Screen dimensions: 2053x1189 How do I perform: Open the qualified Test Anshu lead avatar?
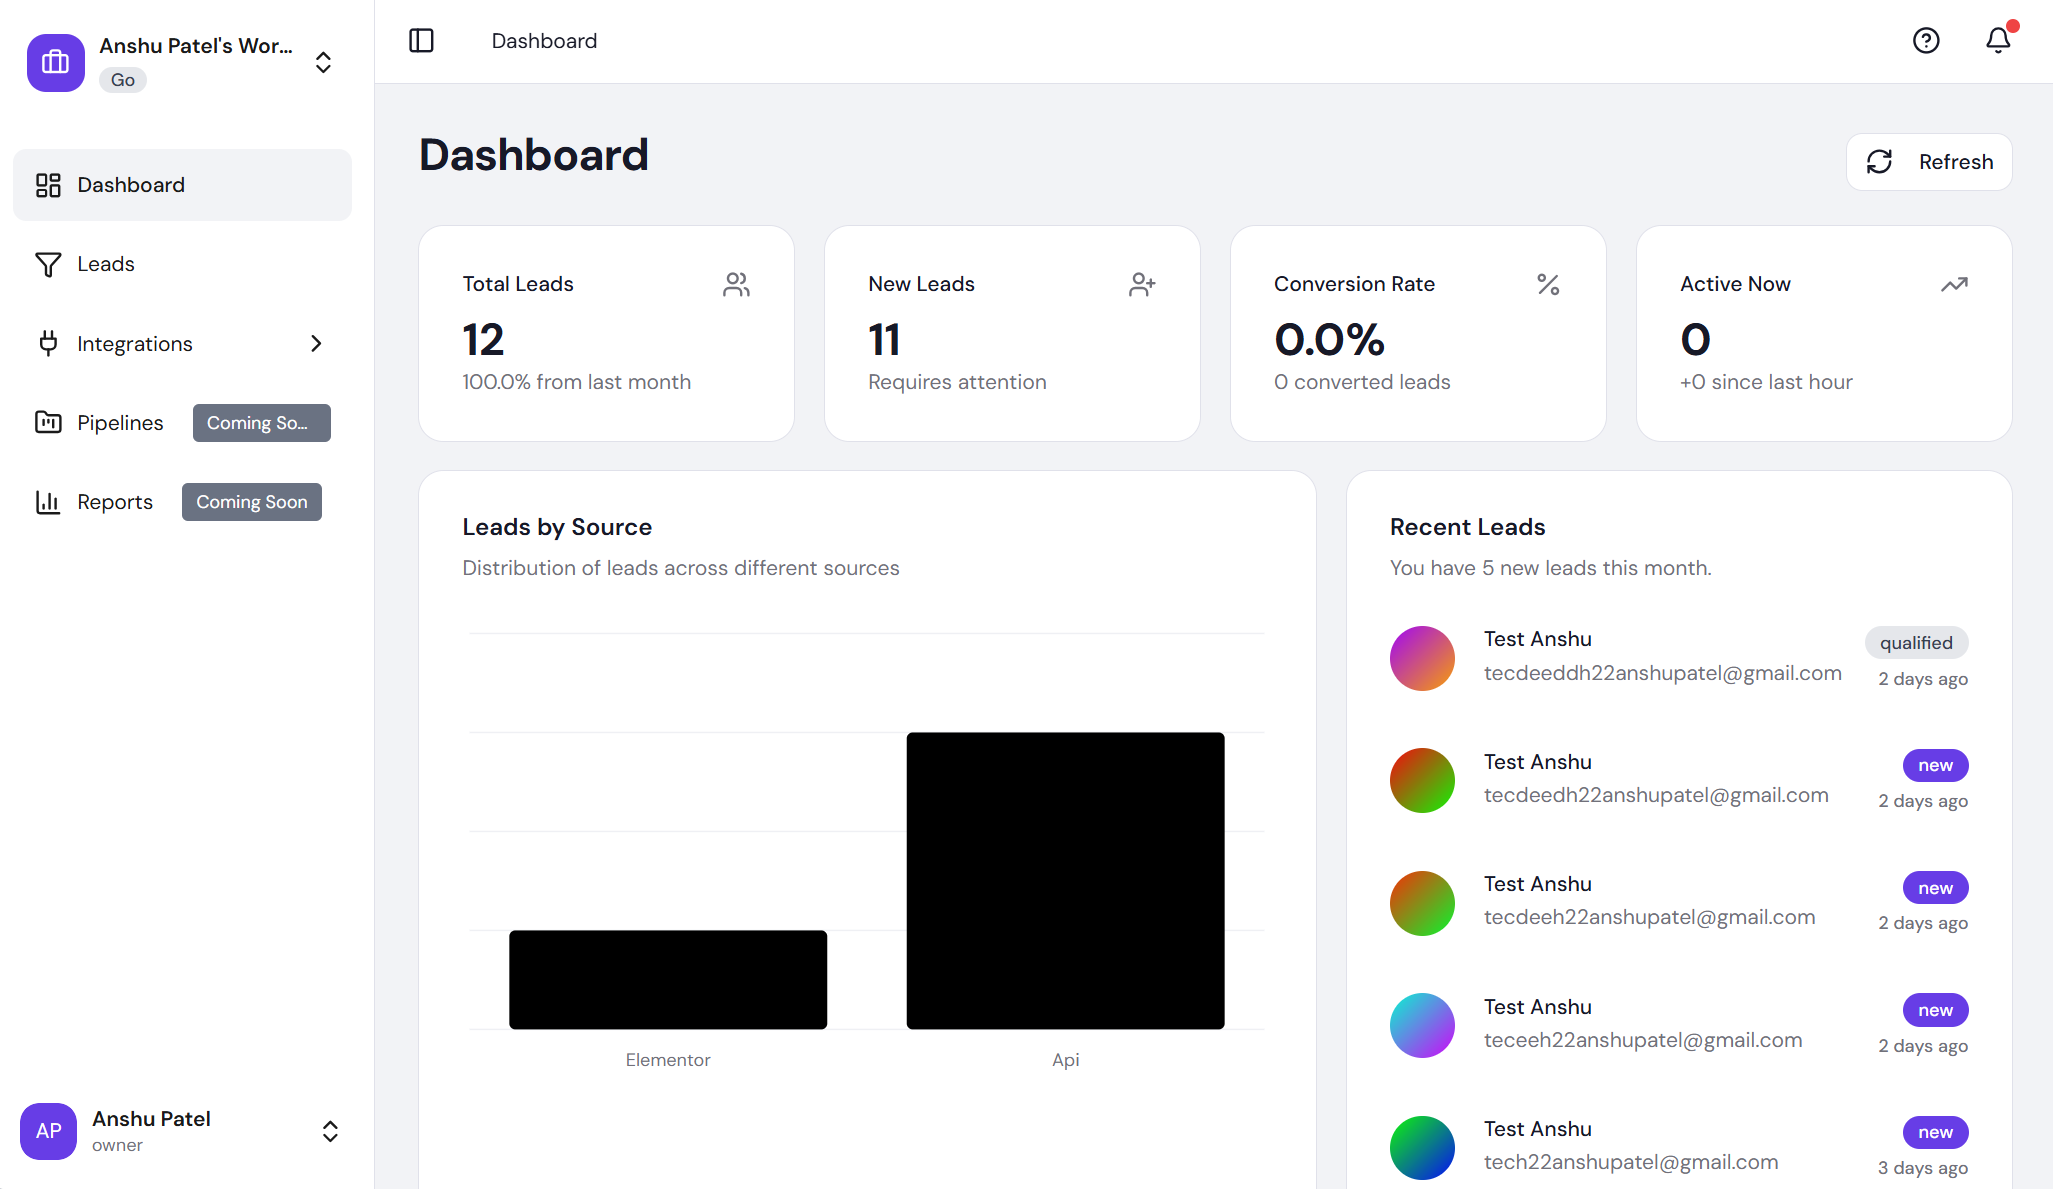(1421, 658)
